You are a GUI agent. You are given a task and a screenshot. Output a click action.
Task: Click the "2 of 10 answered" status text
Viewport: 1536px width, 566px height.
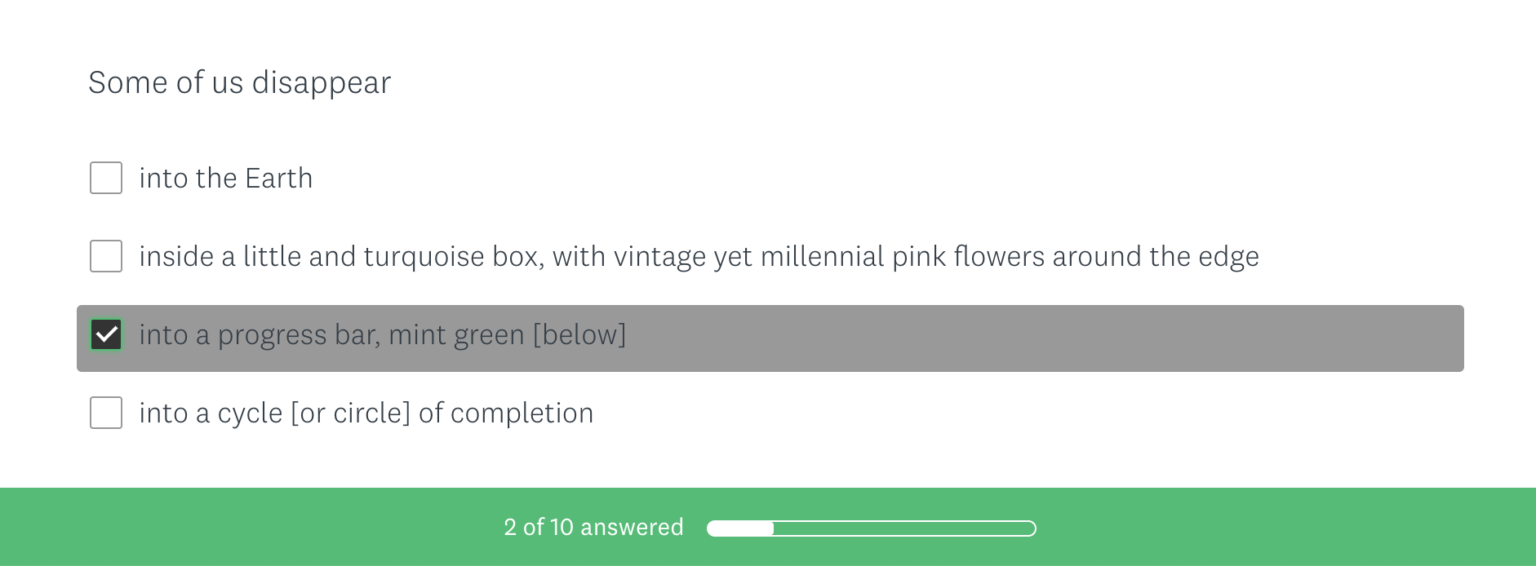click(593, 527)
